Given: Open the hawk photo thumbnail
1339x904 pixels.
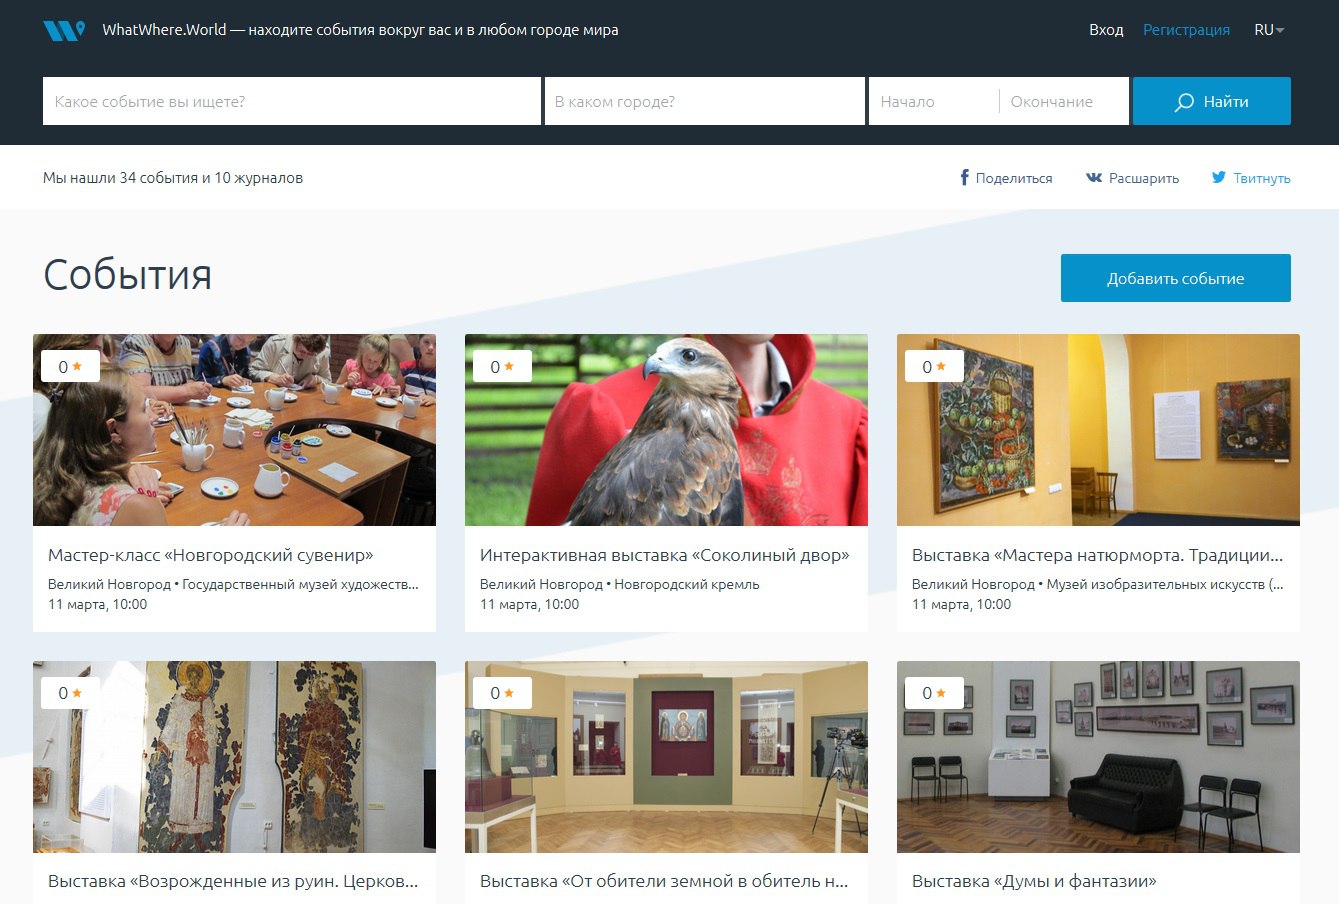Looking at the screenshot, I should [x=666, y=430].
